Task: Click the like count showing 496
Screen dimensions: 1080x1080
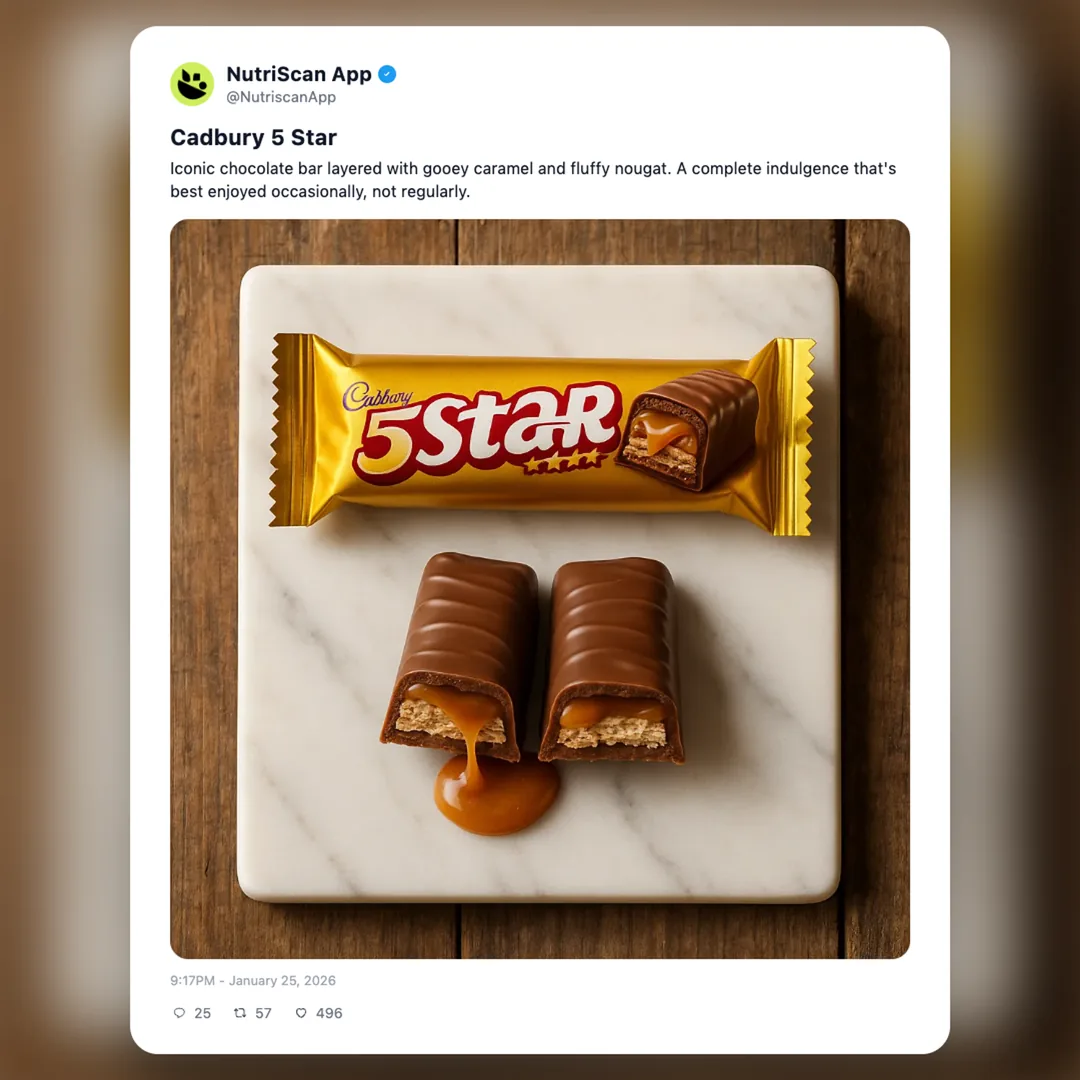Action: [325, 1013]
